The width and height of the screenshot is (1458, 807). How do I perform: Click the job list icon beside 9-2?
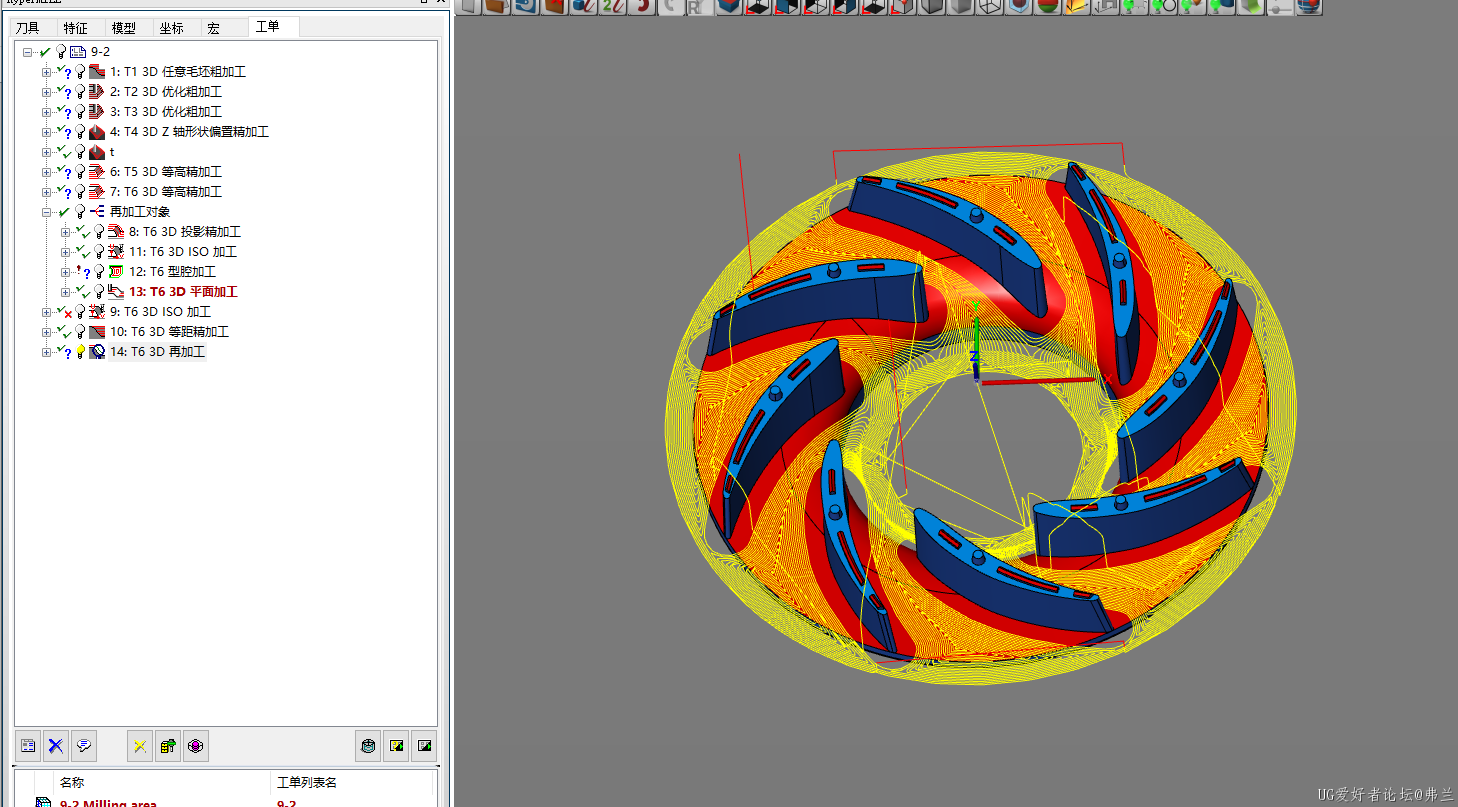(78, 52)
